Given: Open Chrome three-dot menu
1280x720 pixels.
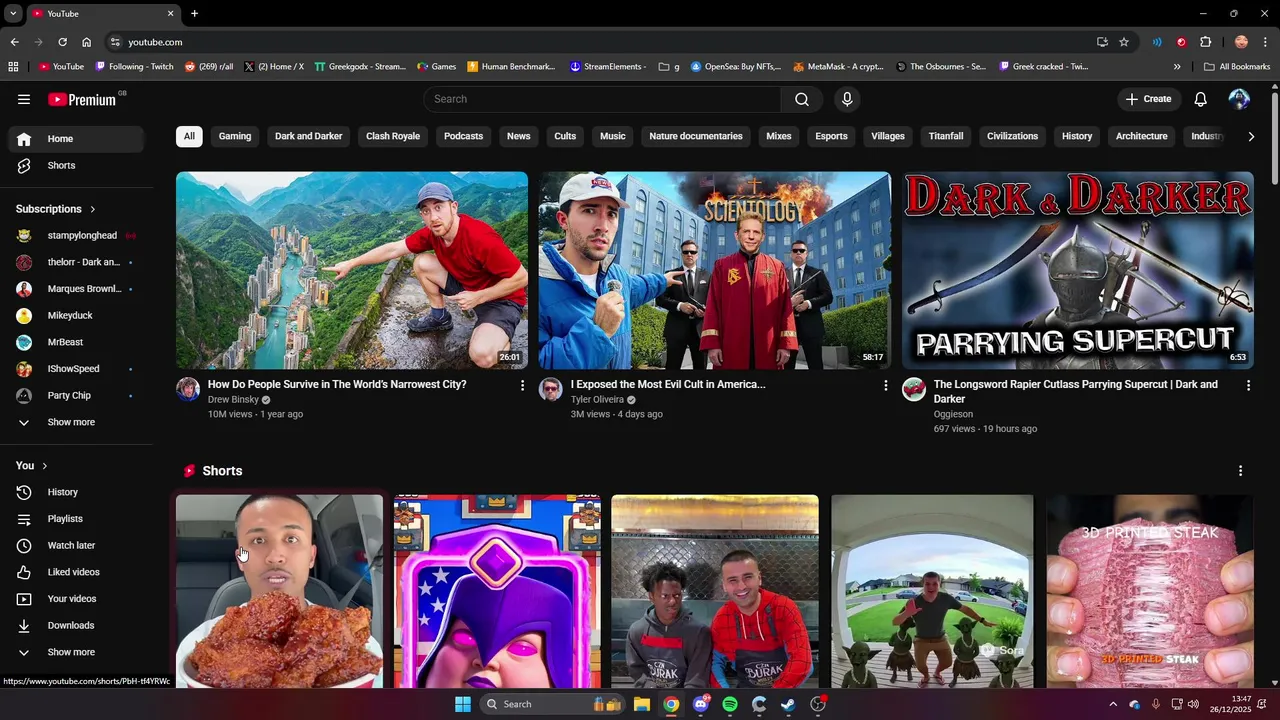Looking at the screenshot, I should (x=1266, y=42).
